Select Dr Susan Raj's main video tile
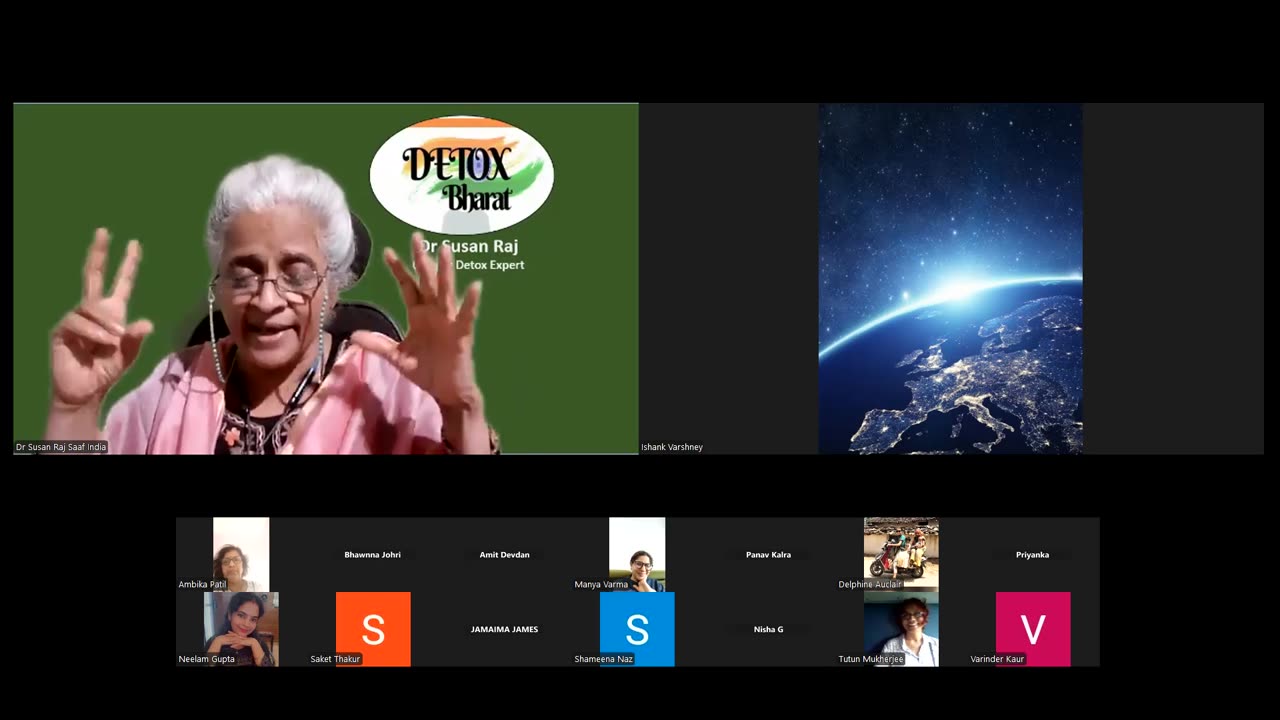 tap(326, 279)
